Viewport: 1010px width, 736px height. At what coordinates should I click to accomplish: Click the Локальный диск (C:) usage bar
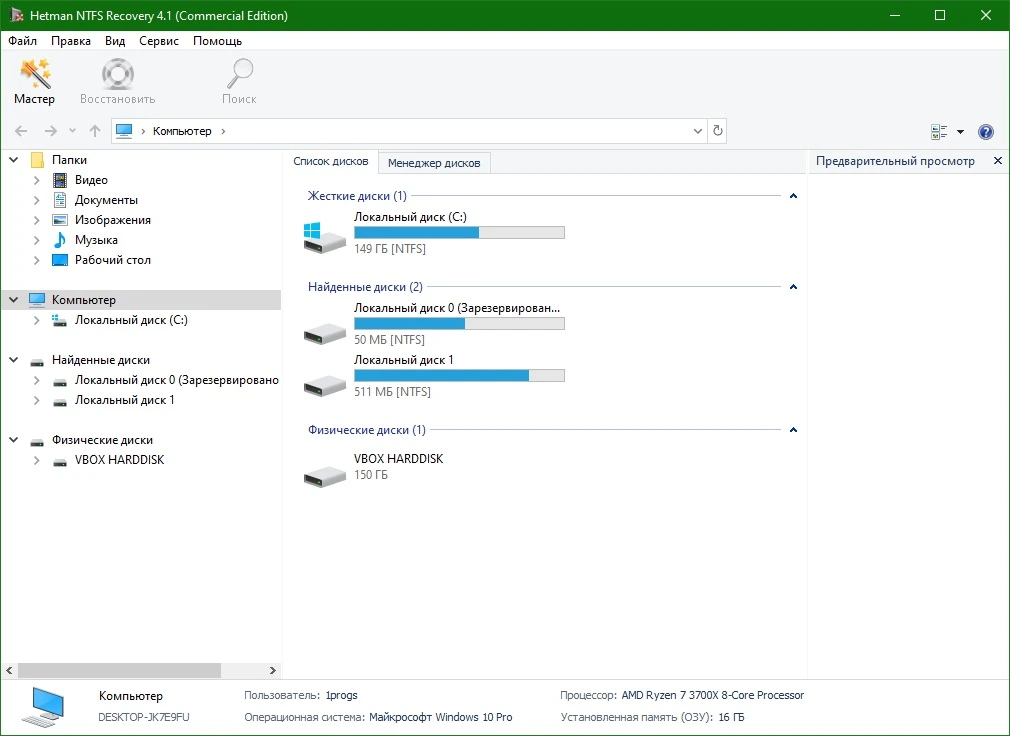coord(459,232)
